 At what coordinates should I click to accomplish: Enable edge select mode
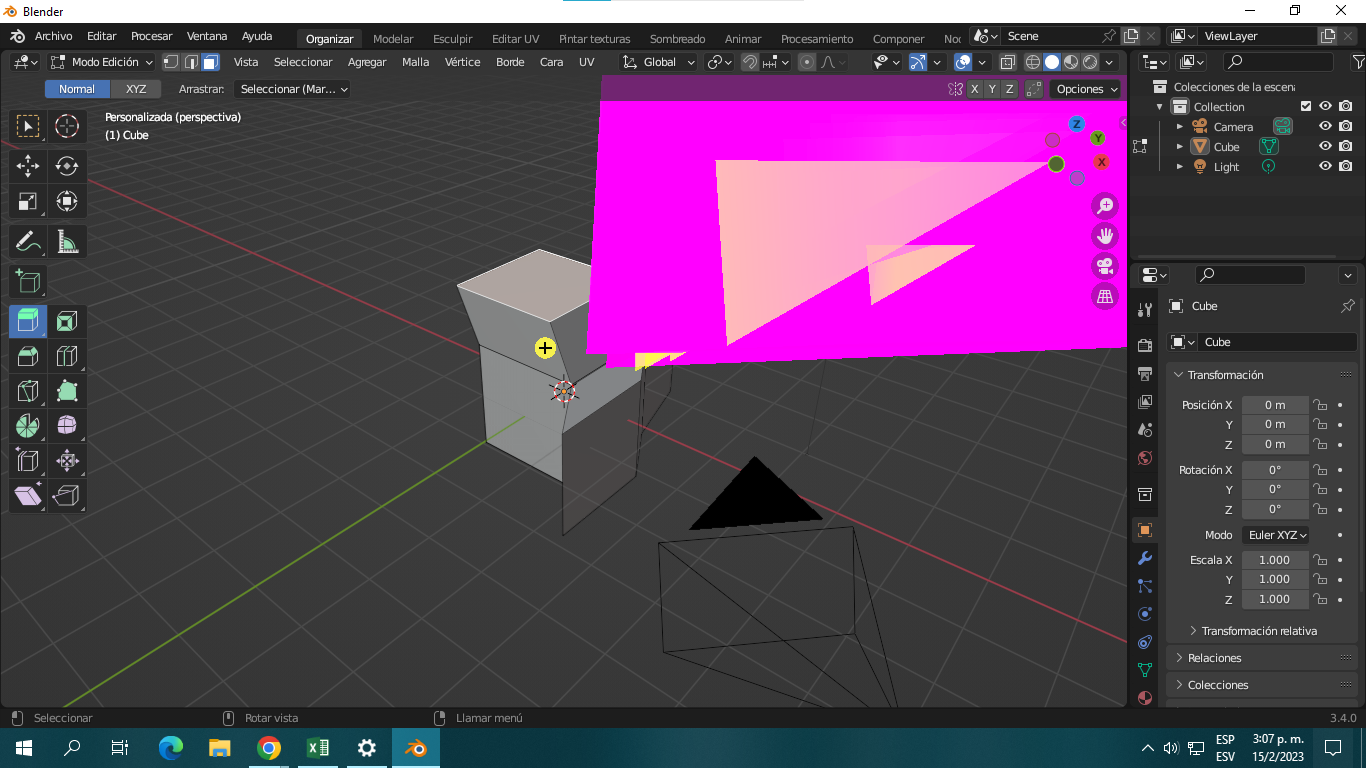click(191, 62)
